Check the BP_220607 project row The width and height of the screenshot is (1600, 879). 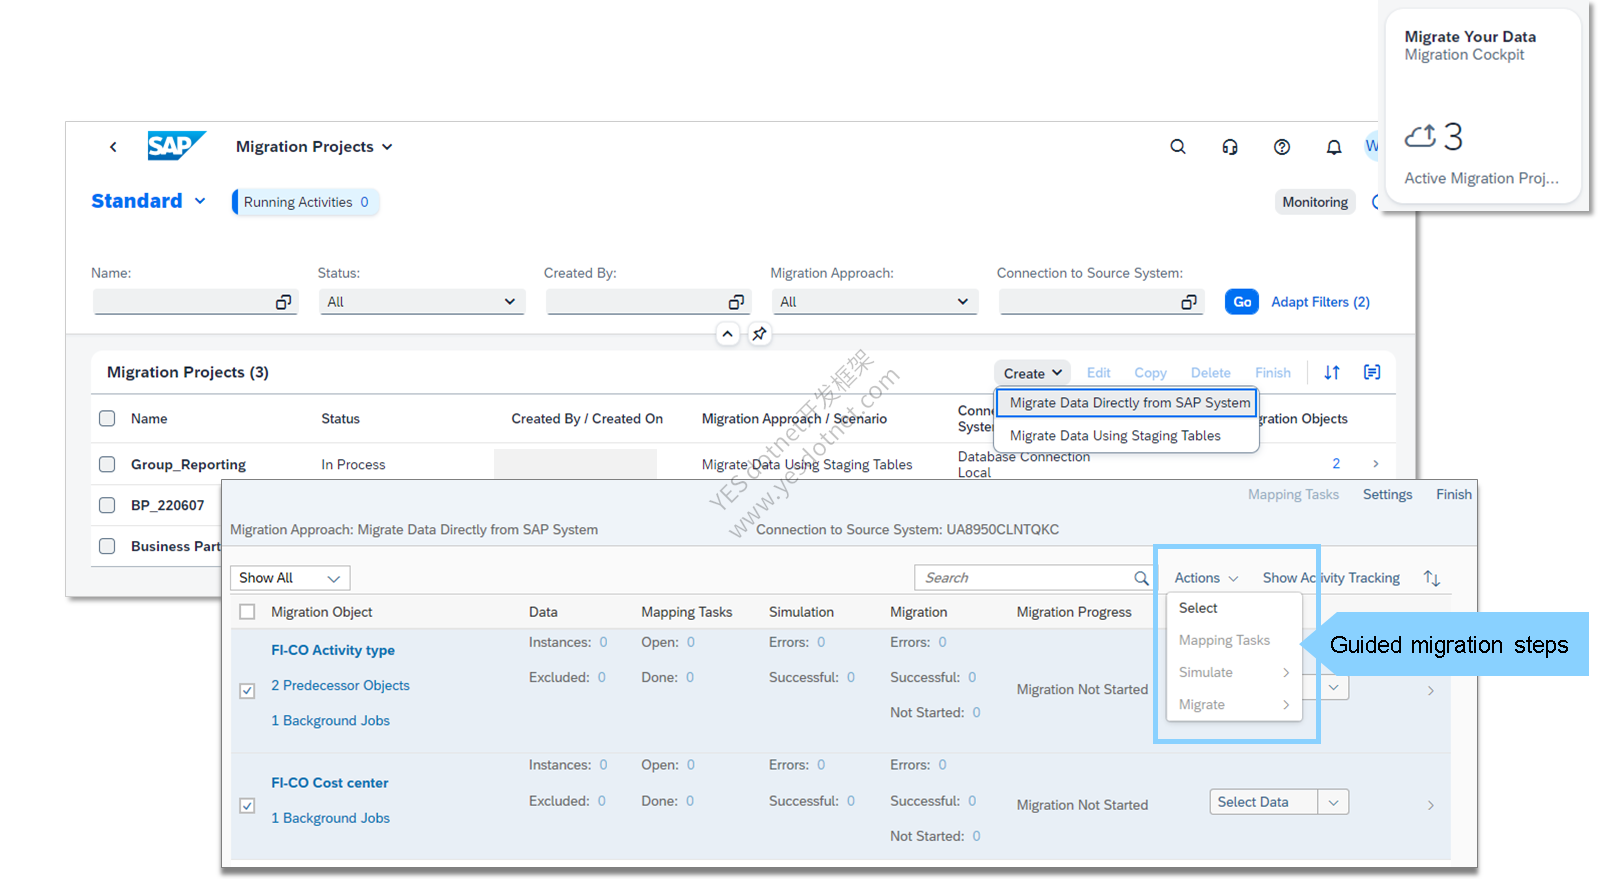(107, 505)
